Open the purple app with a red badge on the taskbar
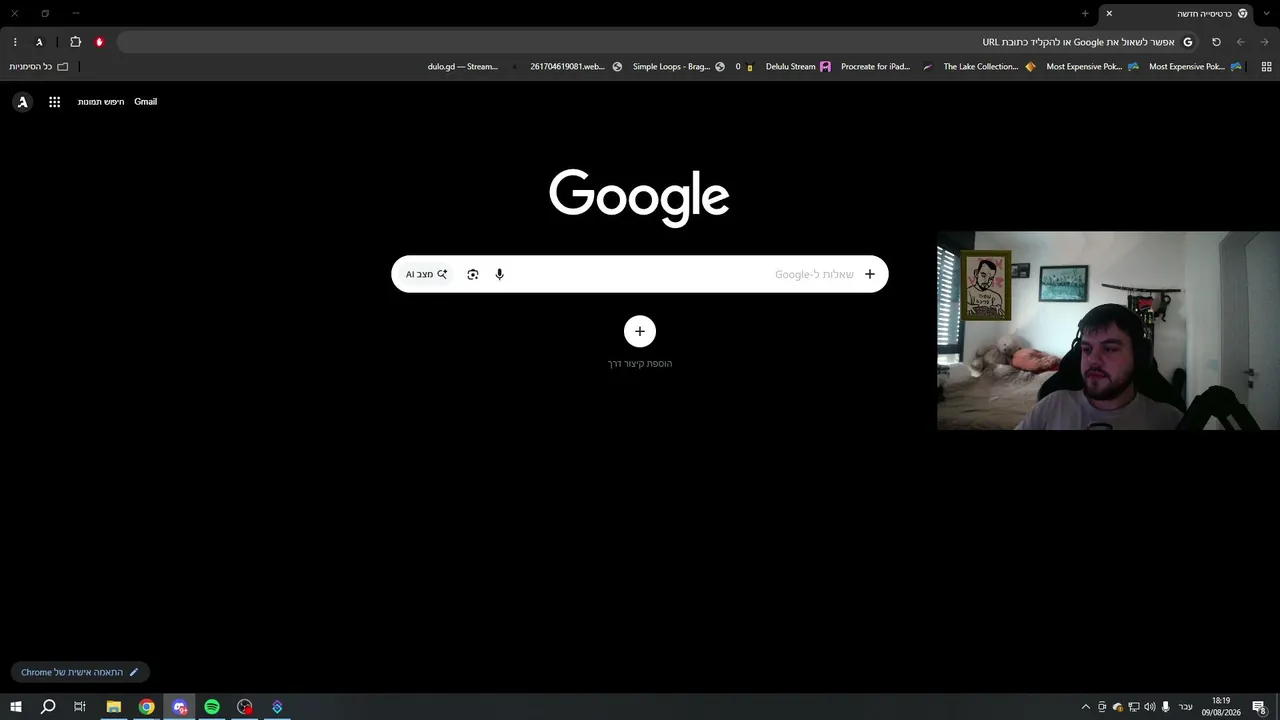 coord(180,707)
